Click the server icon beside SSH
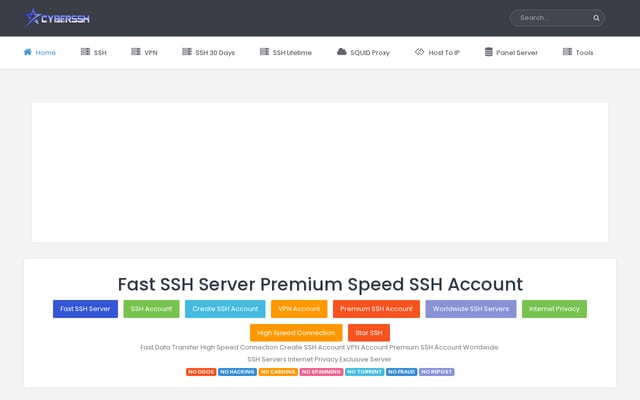The image size is (640, 400). pos(85,52)
